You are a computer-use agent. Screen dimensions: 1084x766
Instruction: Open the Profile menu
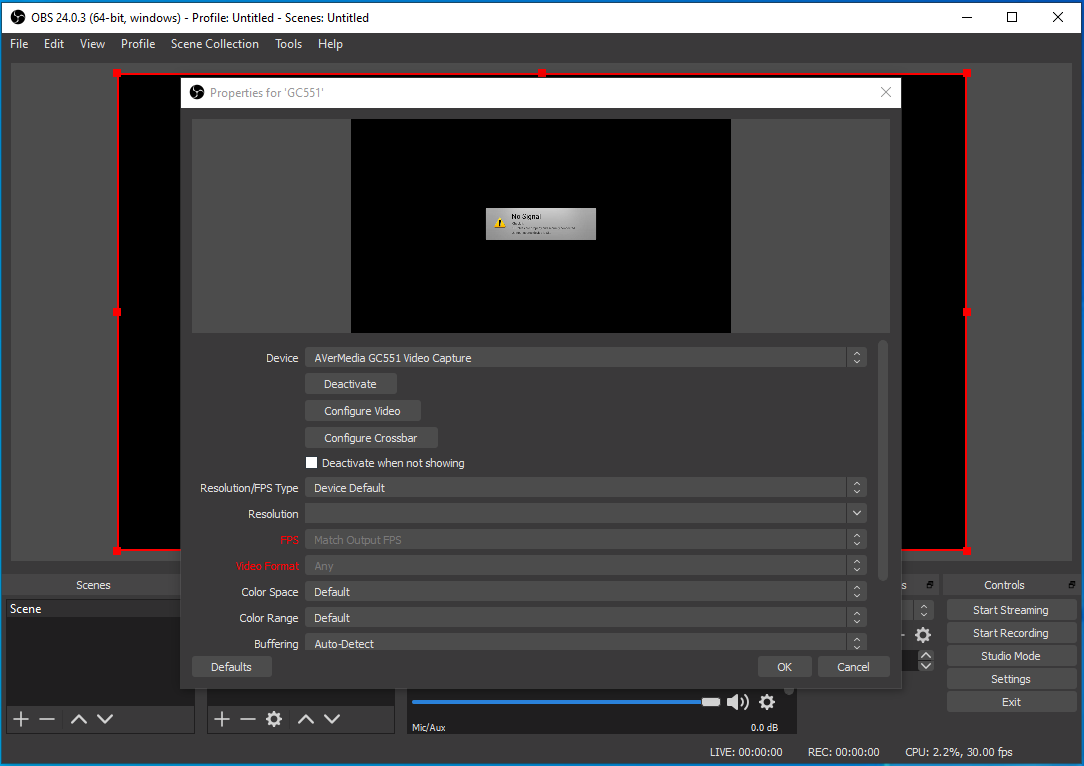point(138,44)
